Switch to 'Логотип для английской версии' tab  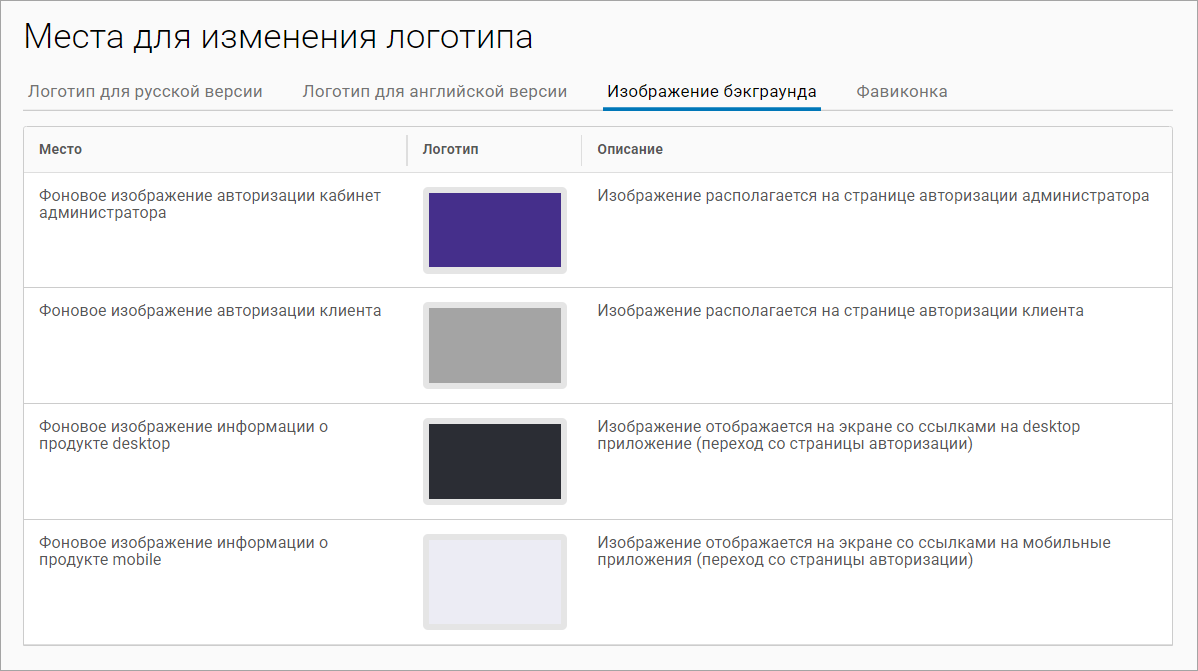click(434, 92)
